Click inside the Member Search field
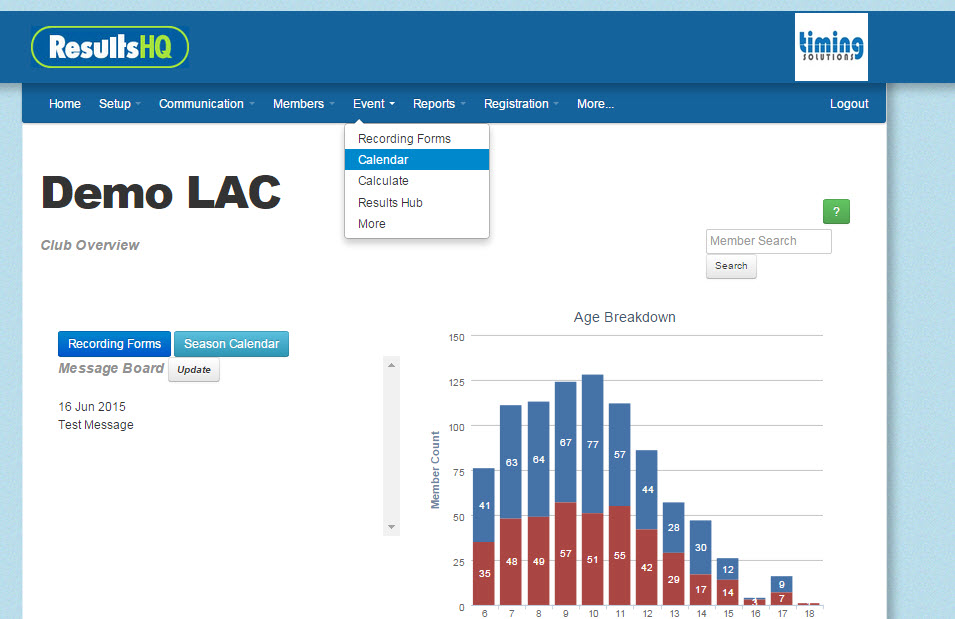 [768, 241]
